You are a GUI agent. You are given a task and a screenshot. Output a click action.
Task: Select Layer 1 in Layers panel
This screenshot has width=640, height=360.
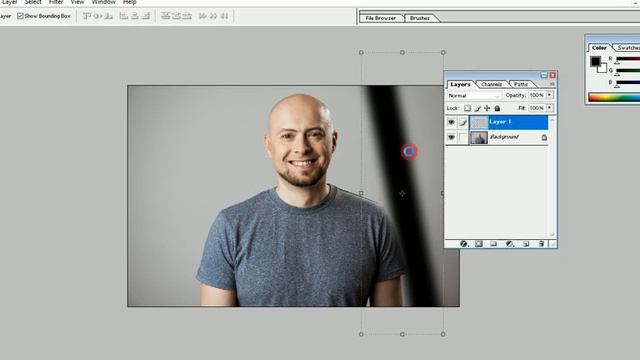(509, 122)
